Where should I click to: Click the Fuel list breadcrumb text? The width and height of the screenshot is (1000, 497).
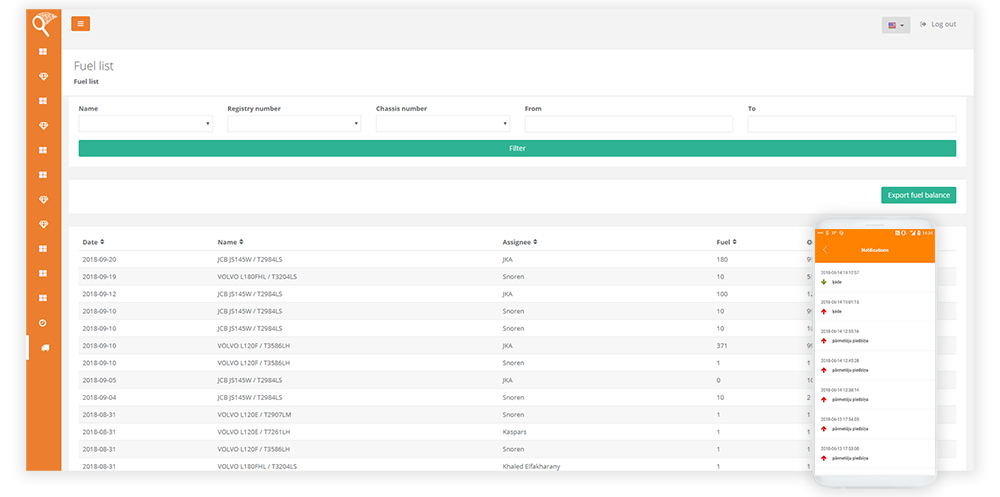coord(86,82)
